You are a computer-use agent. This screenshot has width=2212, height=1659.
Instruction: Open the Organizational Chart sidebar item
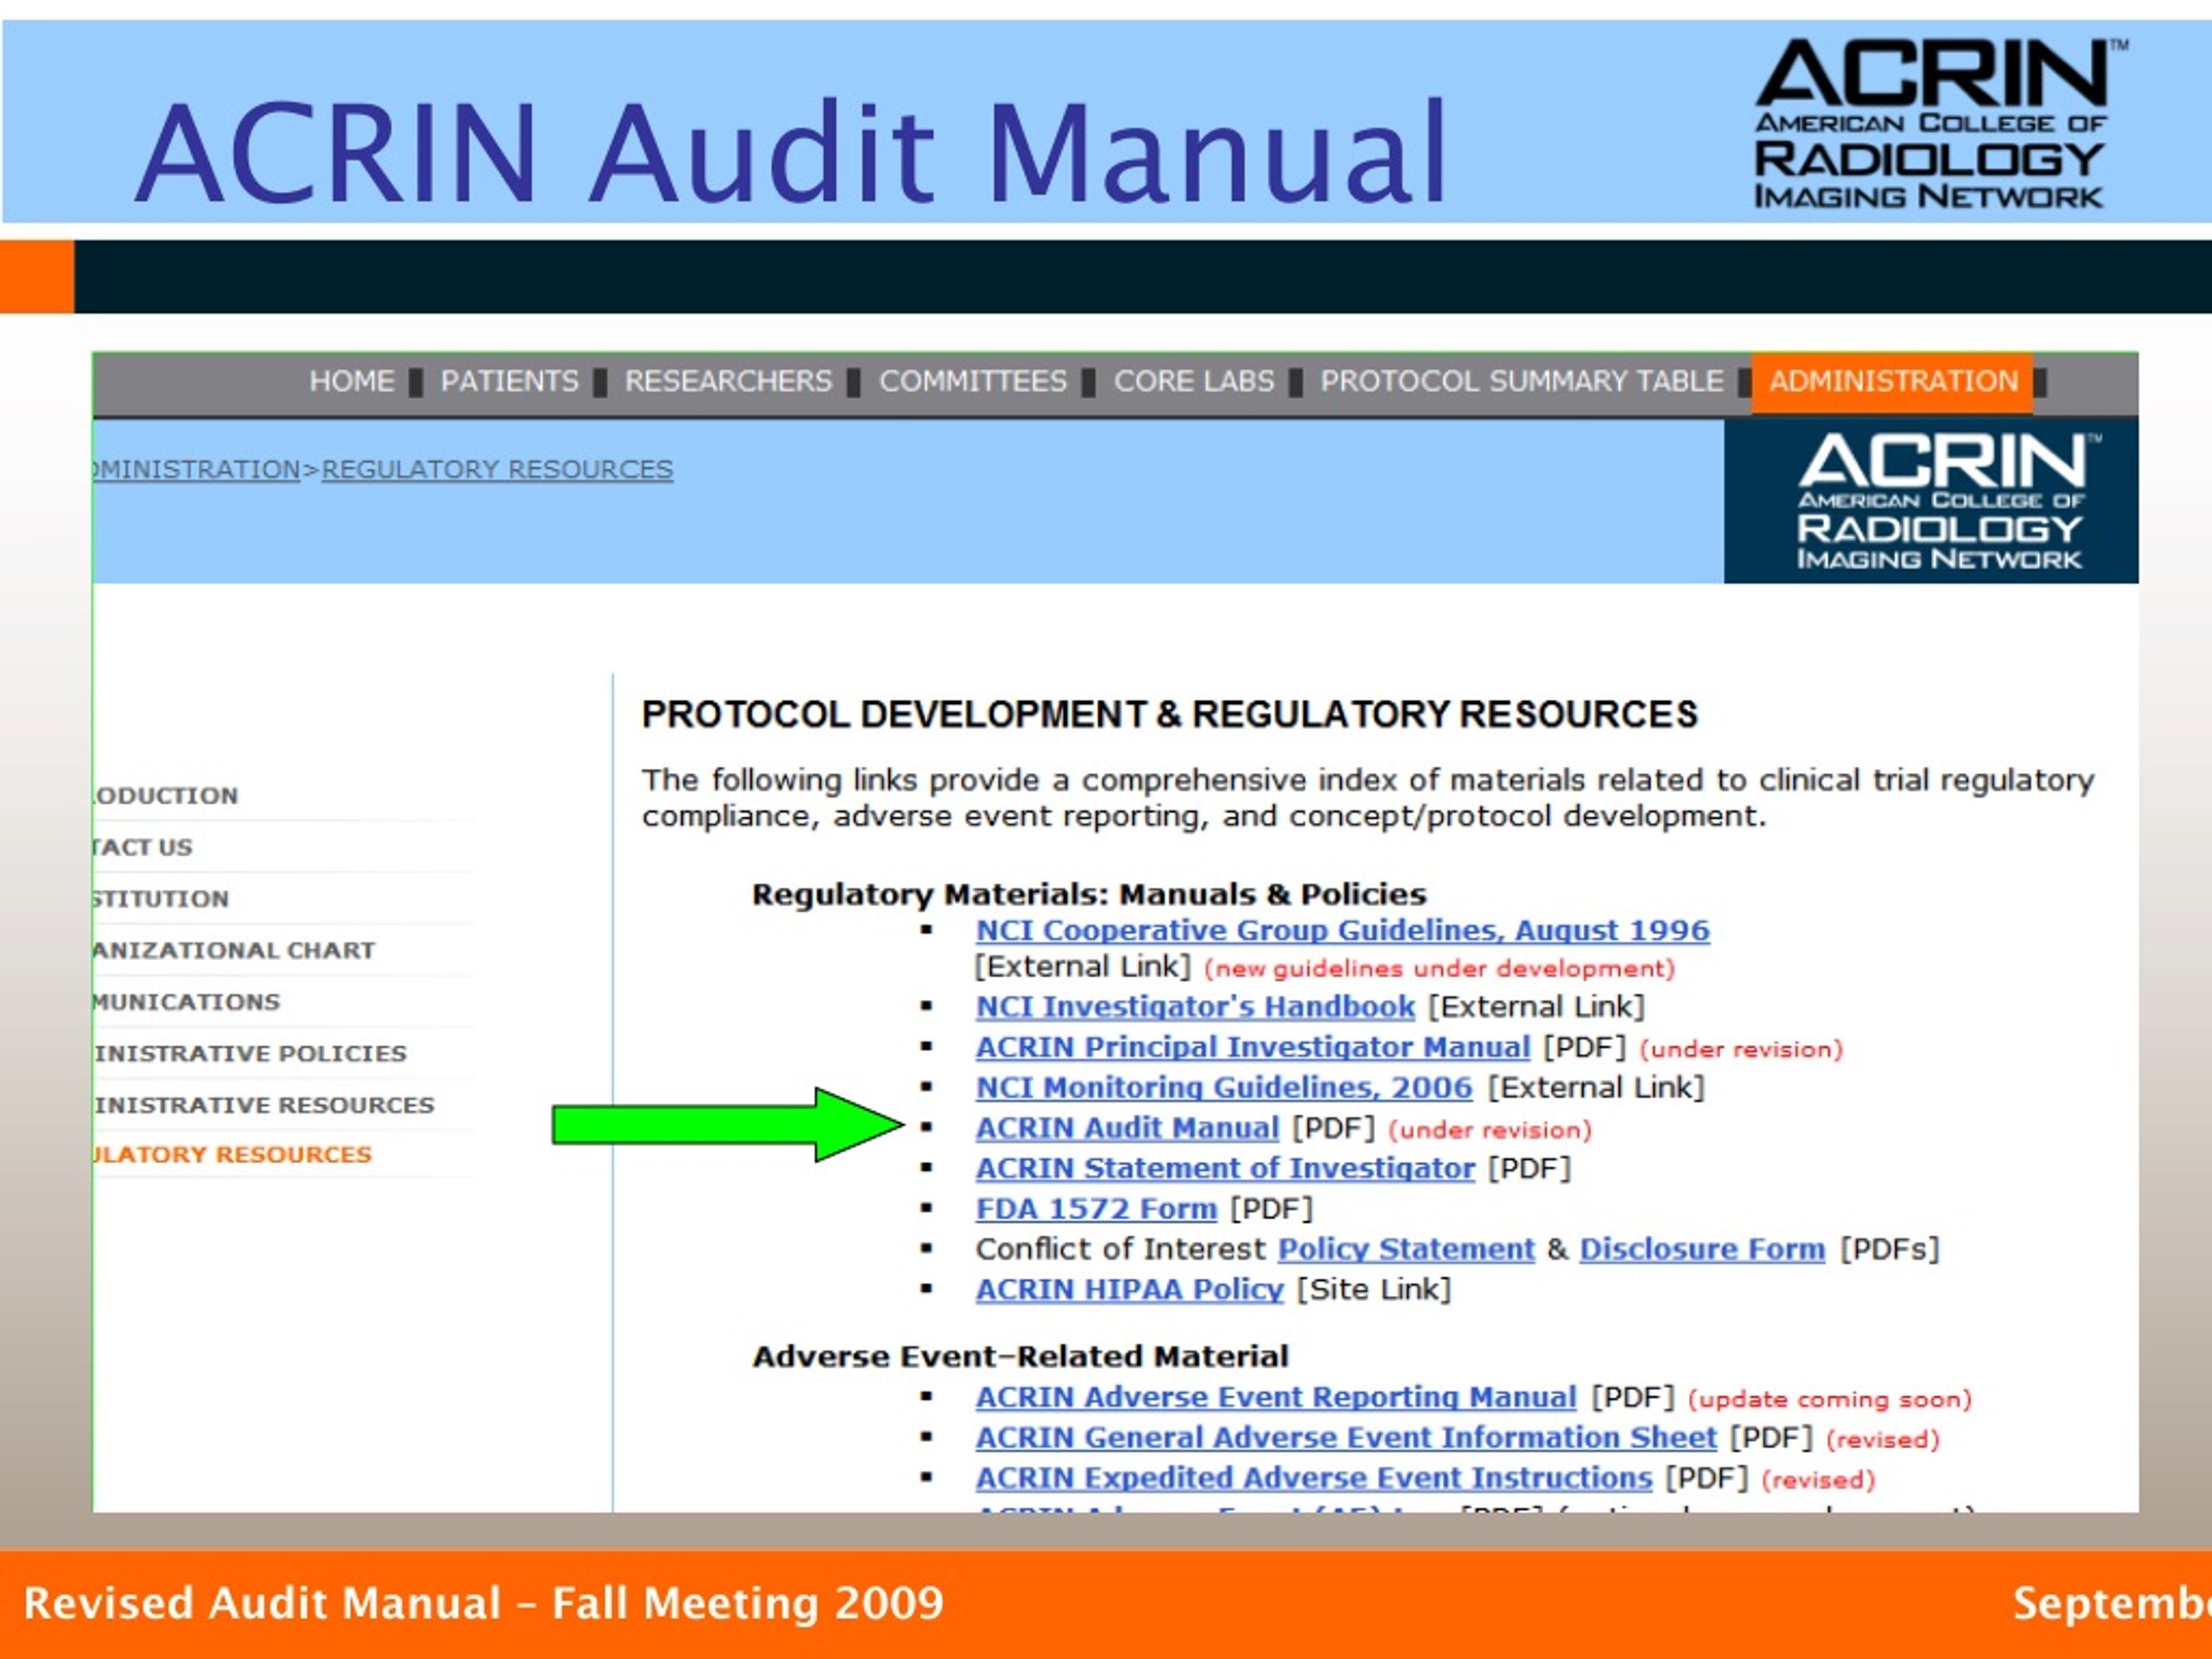pyautogui.click(x=234, y=950)
